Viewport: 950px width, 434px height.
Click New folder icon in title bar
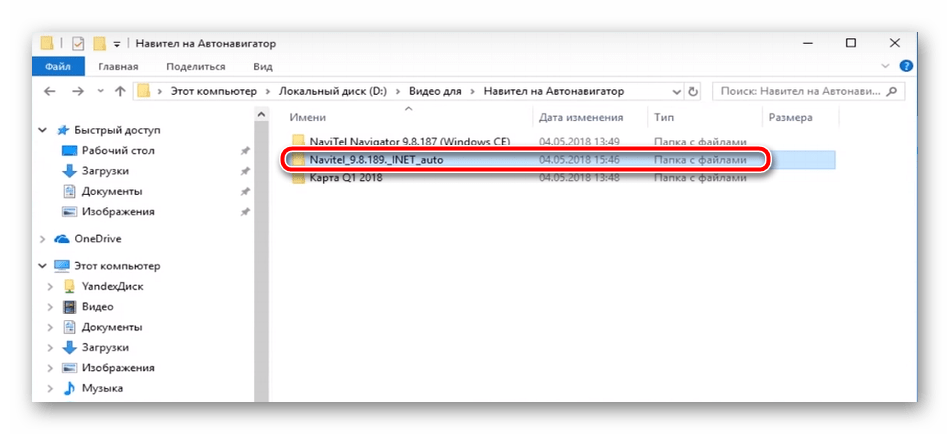click(x=99, y=44)
